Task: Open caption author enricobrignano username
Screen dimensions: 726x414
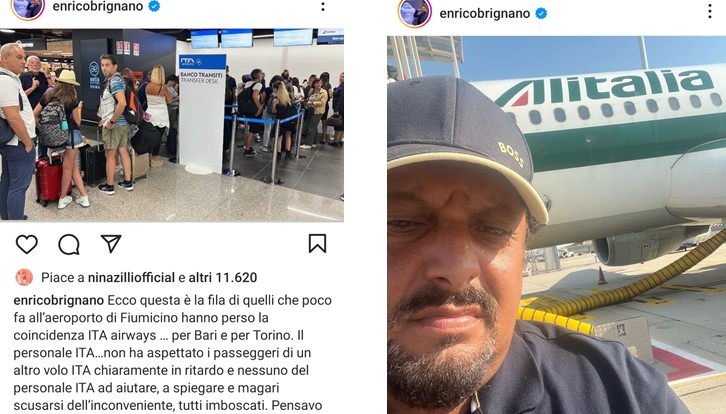Action: click(59, 300)
